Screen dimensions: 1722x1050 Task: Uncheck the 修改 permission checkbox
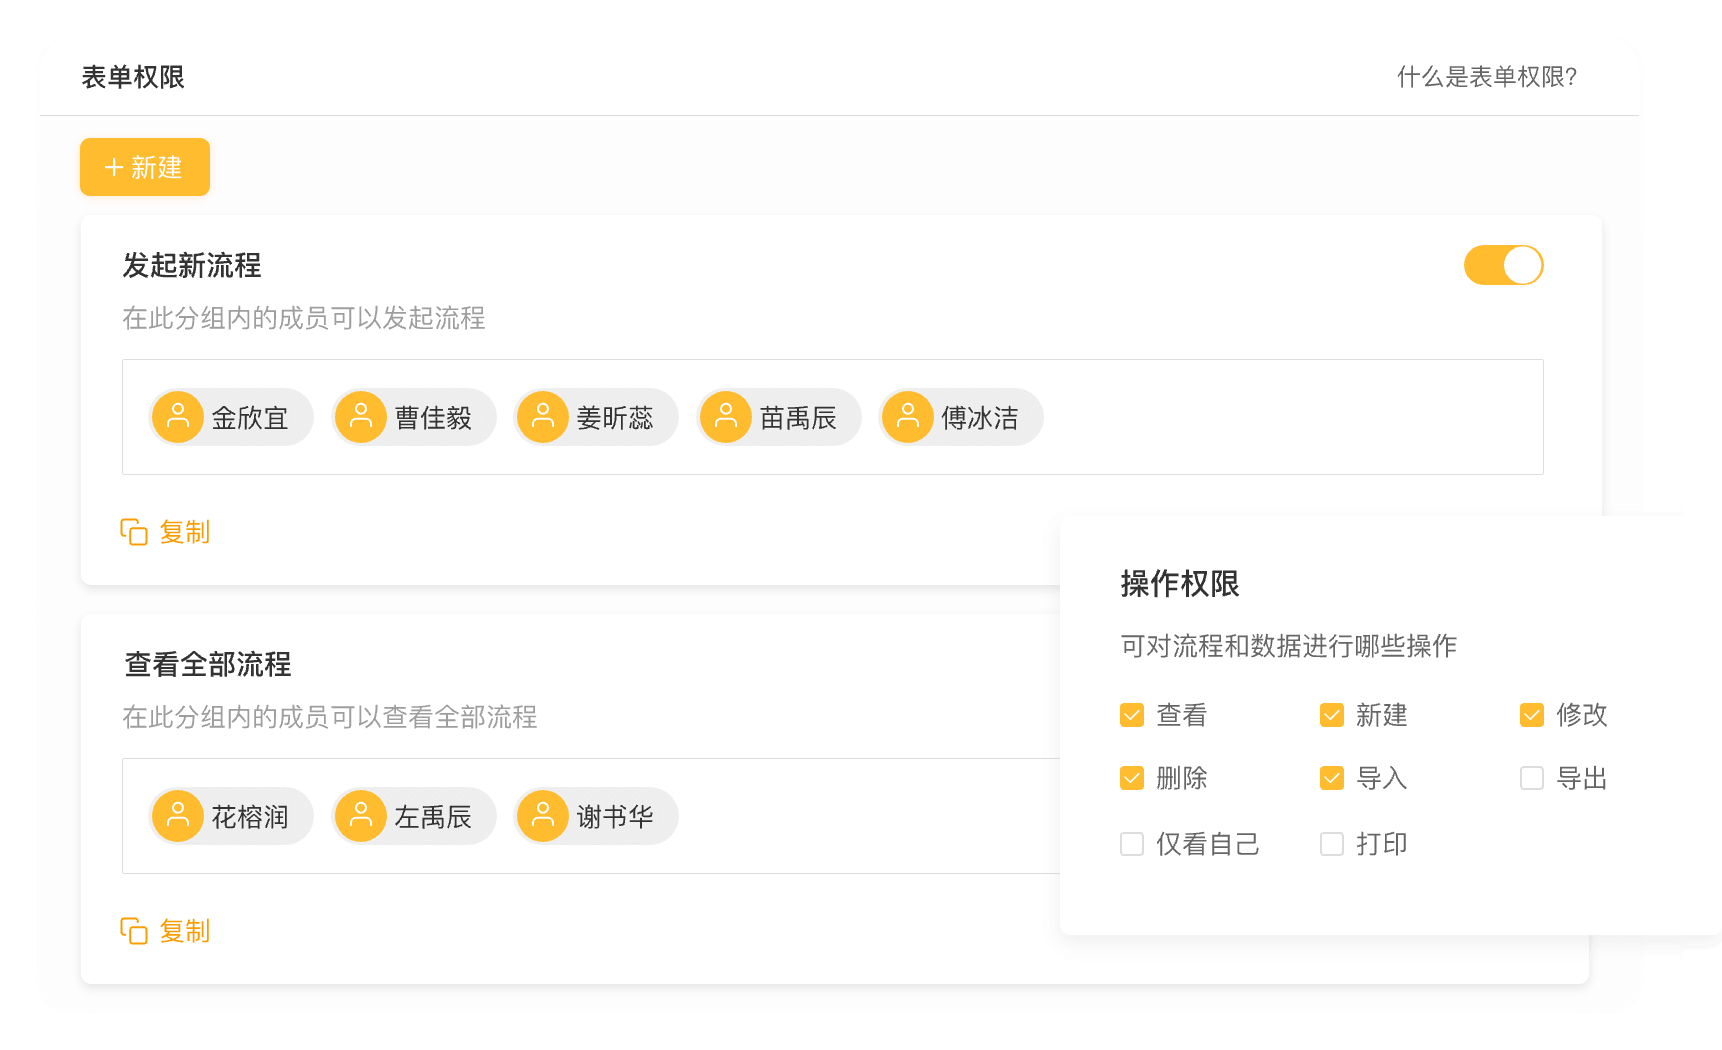coord(1532,715)
